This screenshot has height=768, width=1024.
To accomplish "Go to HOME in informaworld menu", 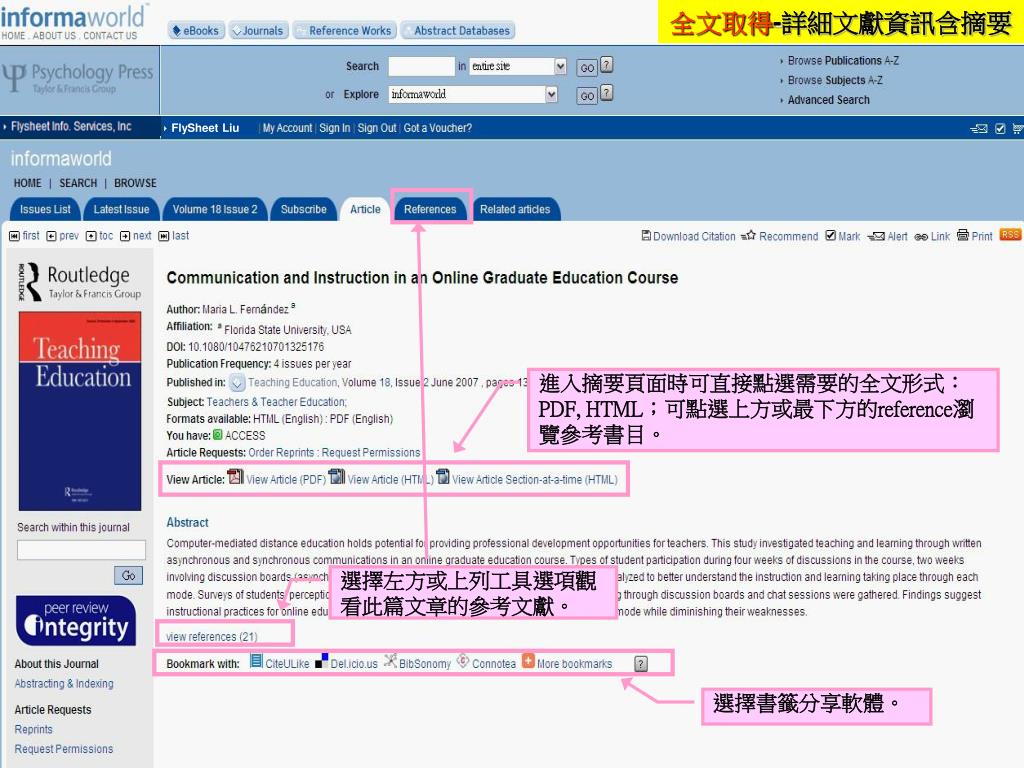I will coord(27,183).
